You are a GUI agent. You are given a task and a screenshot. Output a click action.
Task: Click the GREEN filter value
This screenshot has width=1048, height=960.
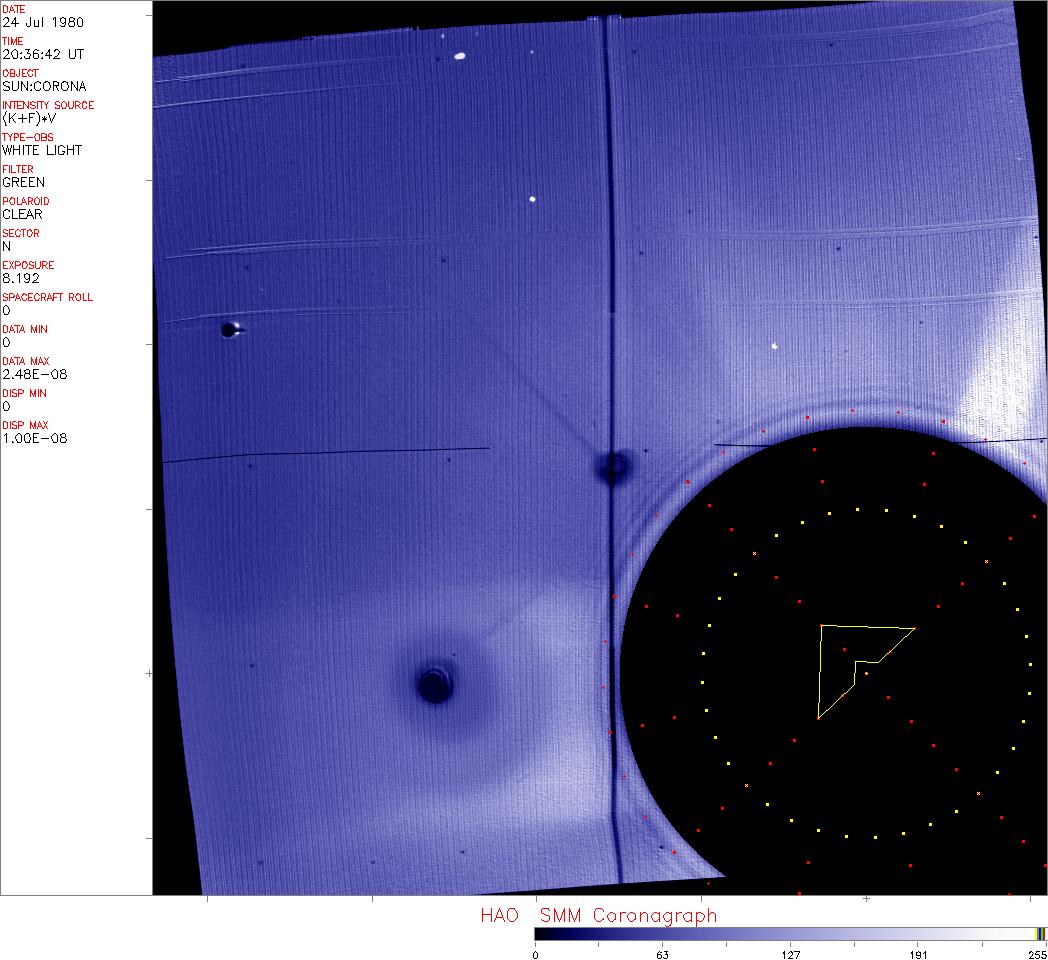(23, 182)
